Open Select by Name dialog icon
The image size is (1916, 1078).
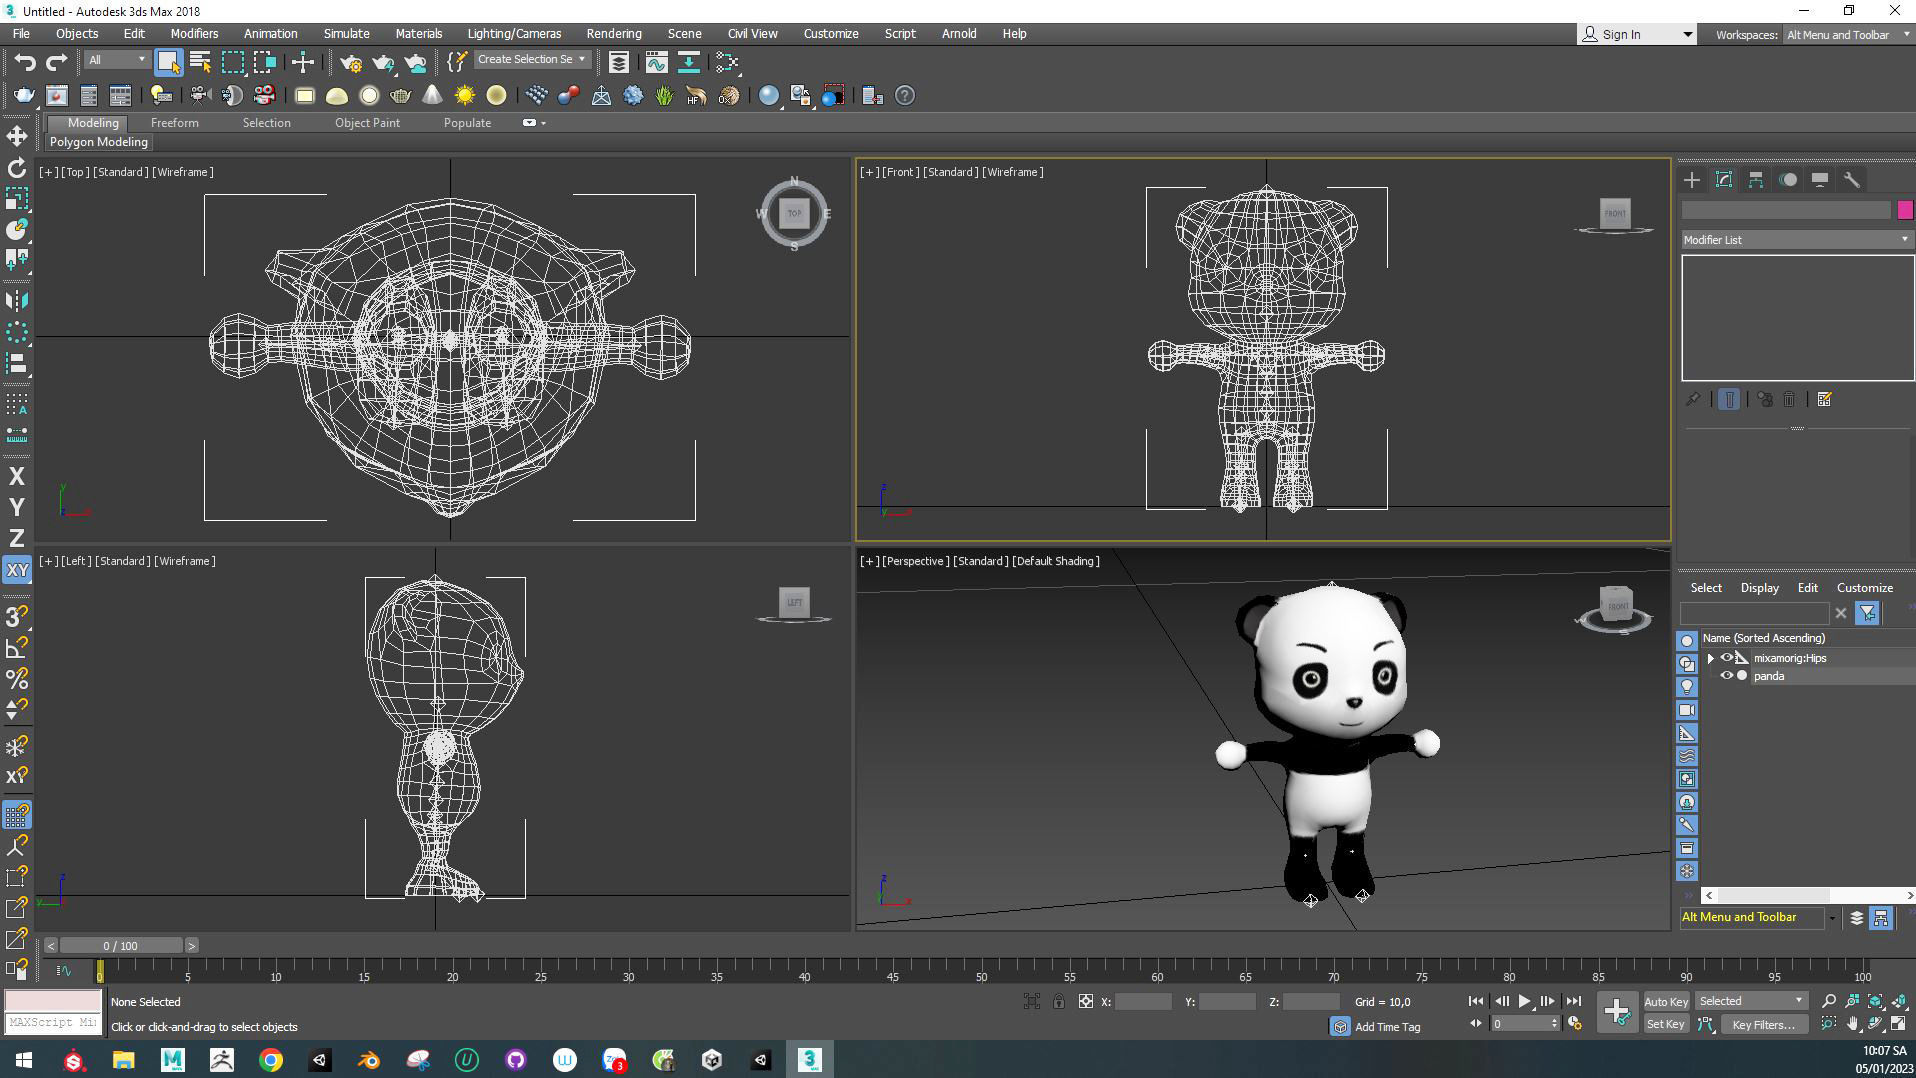pos(200,62)
